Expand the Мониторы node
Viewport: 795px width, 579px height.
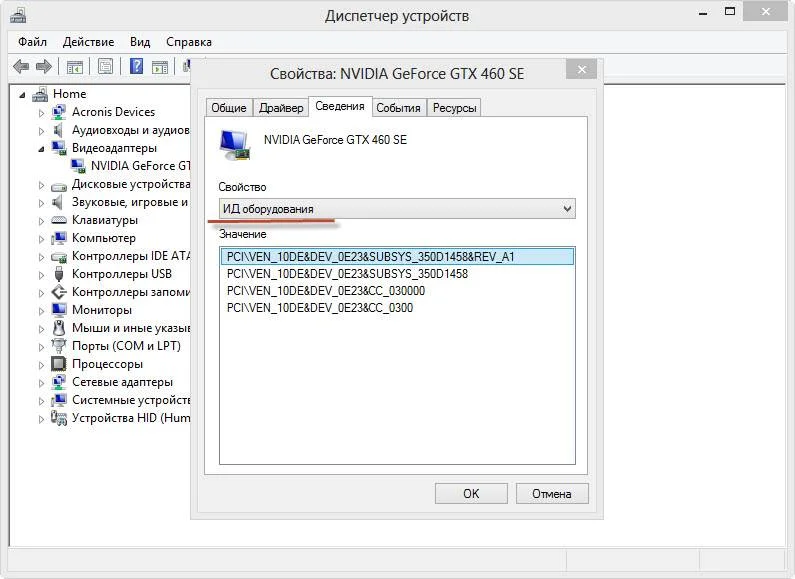(x=42, y=311)
